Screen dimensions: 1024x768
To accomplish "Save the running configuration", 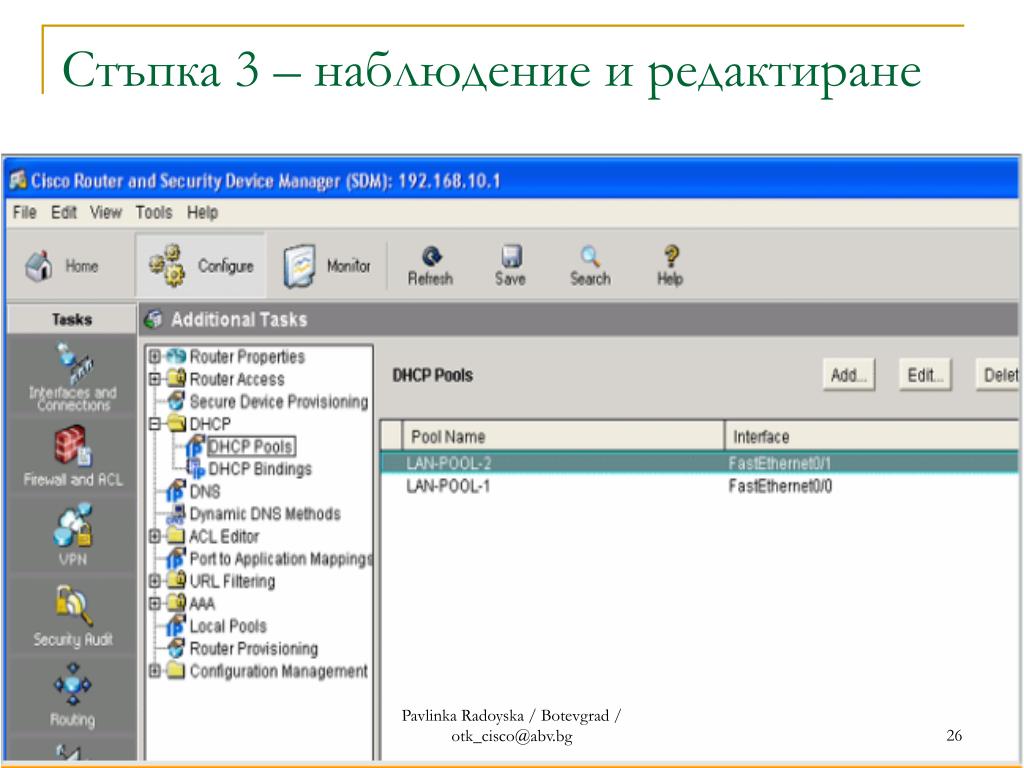I will [510, 266].
